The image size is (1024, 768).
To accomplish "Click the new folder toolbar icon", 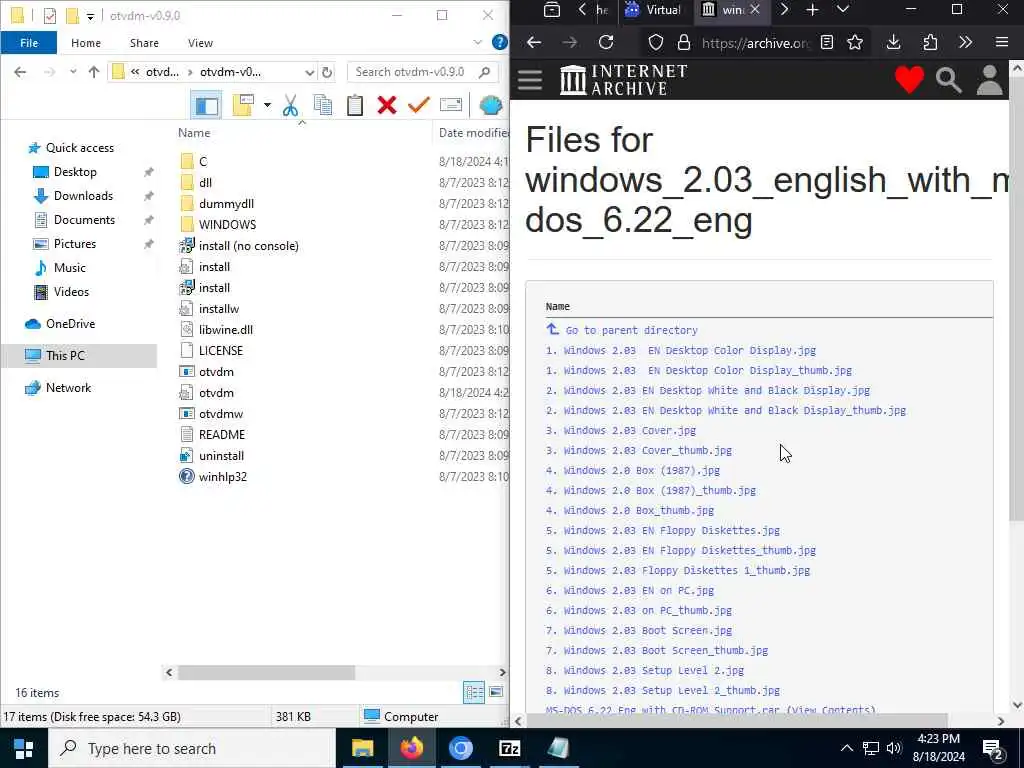I will click(x=244, y=105).
